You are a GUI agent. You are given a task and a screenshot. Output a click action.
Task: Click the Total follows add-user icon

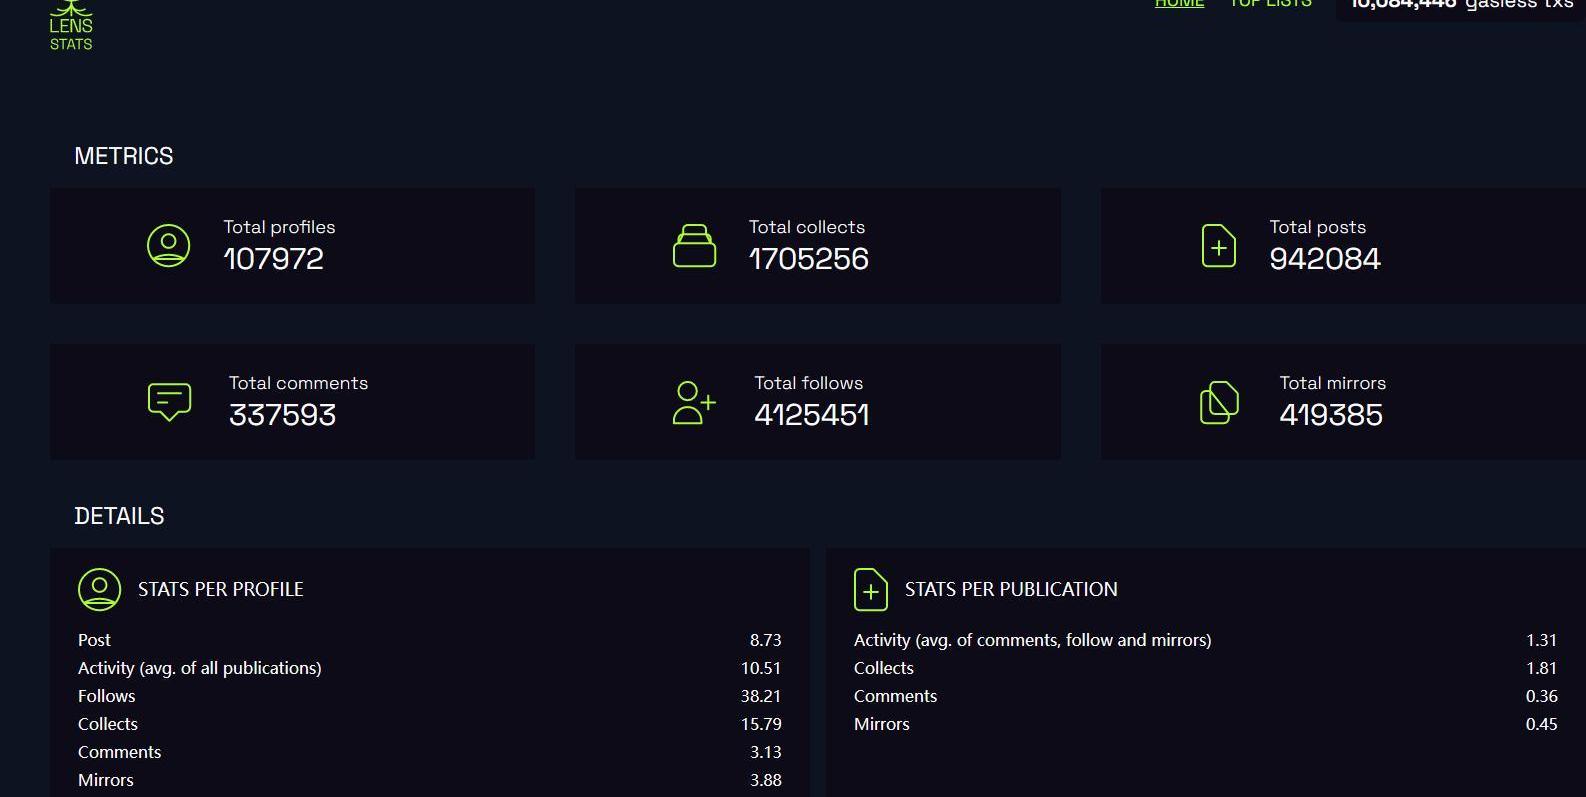[694, 402]
